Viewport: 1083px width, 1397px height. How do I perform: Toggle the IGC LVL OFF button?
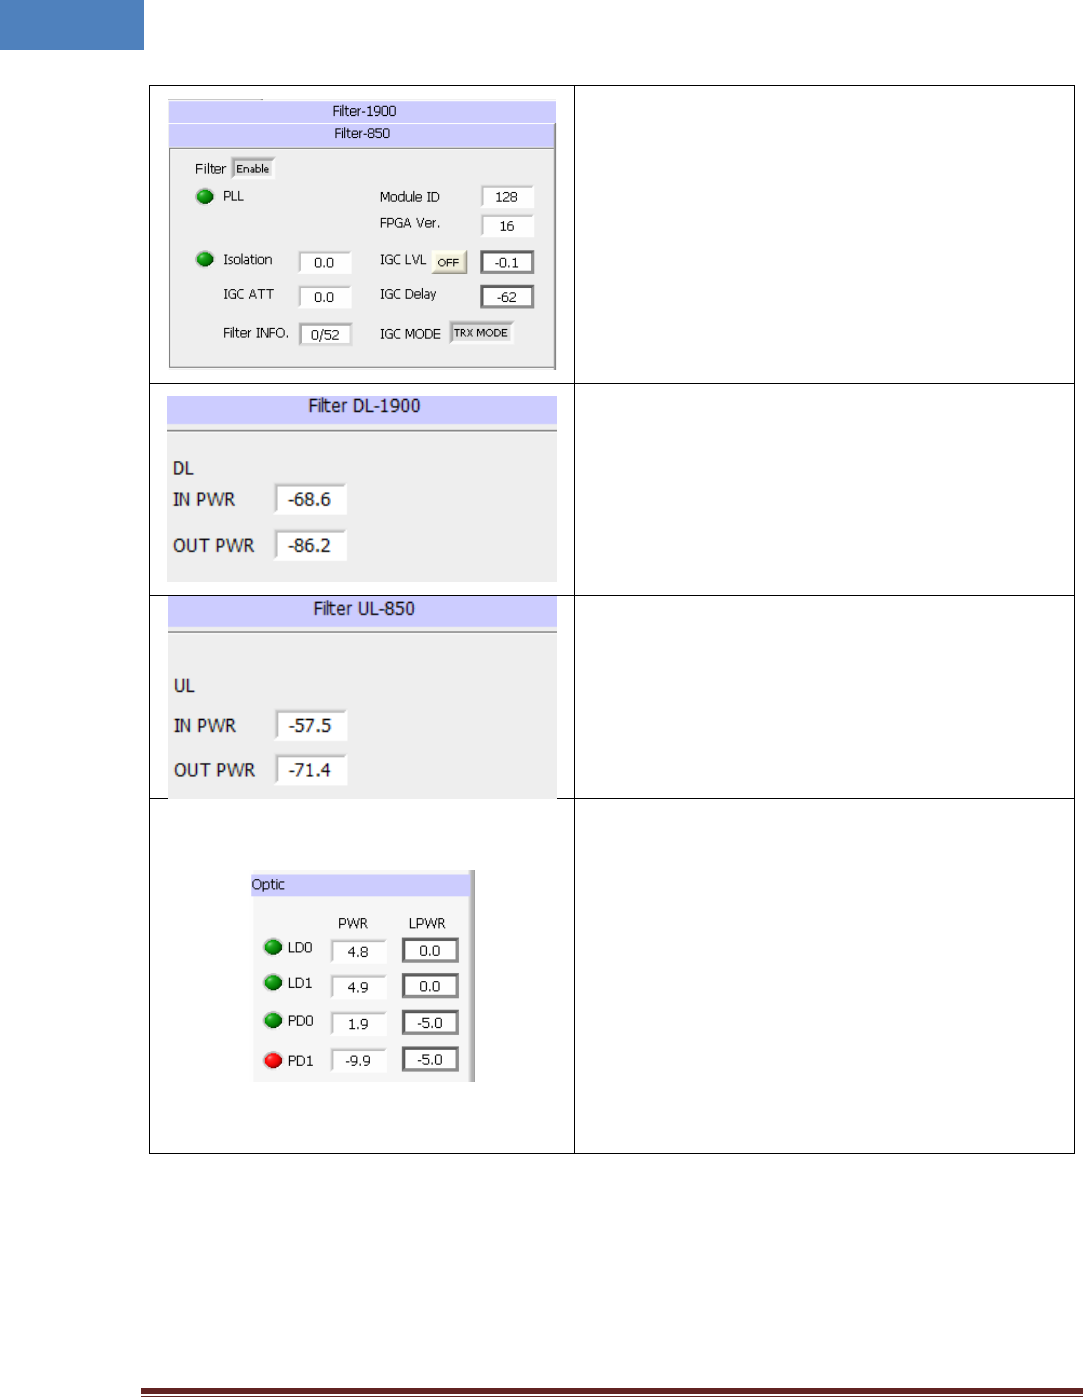(x=449, y=262)
